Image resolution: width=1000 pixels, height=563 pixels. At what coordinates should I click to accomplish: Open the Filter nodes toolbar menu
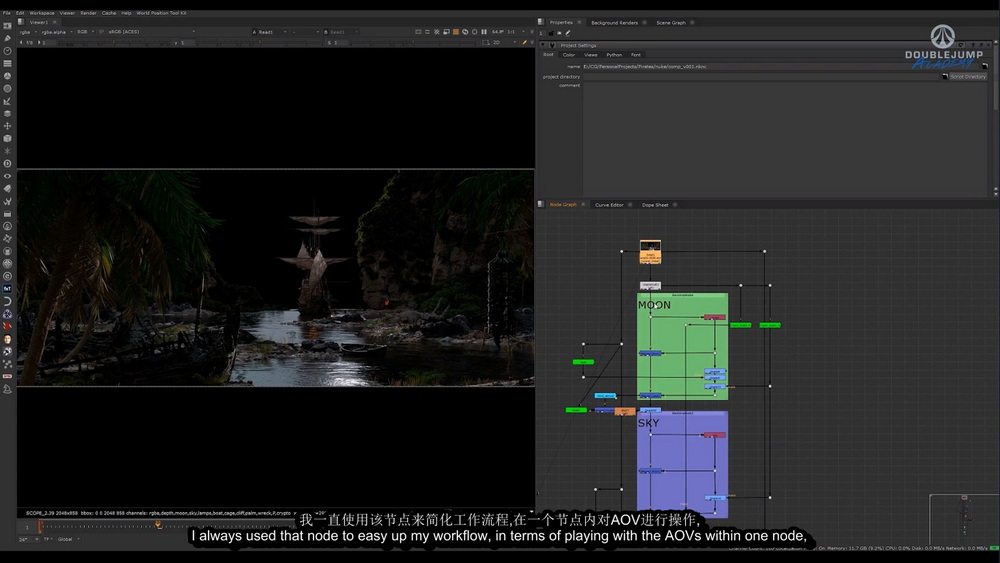[x=8, y=89]
